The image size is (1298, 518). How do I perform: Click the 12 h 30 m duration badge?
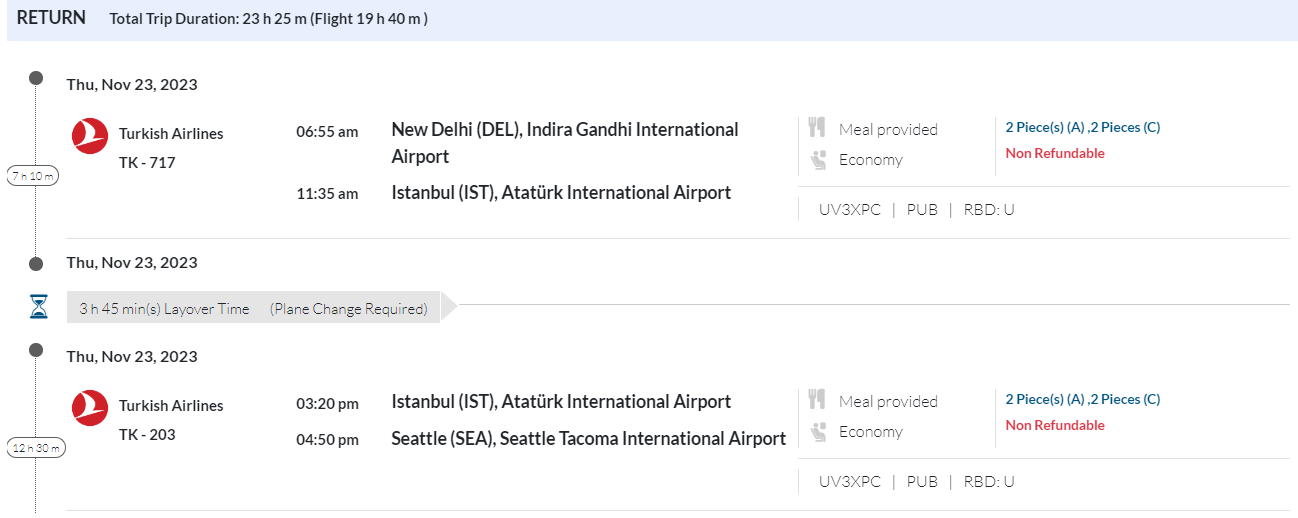[x=36, y=448]
